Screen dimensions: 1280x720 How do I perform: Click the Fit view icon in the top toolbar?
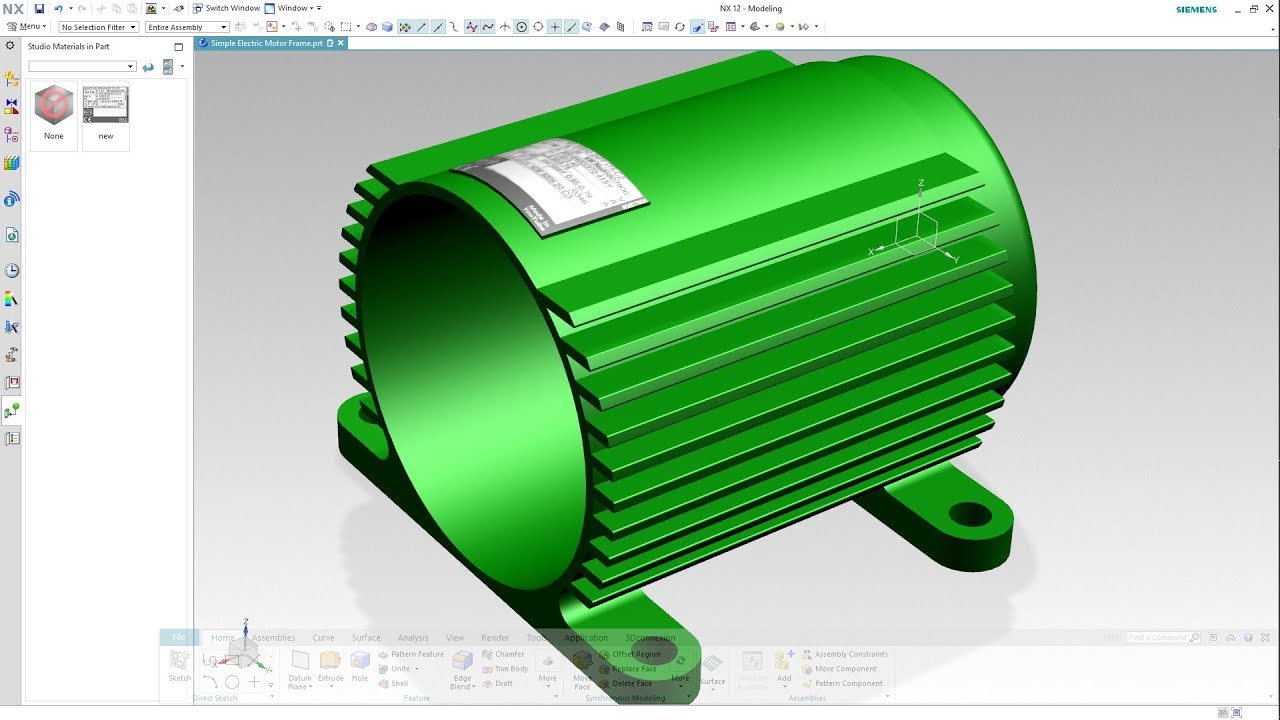(647, 27)
